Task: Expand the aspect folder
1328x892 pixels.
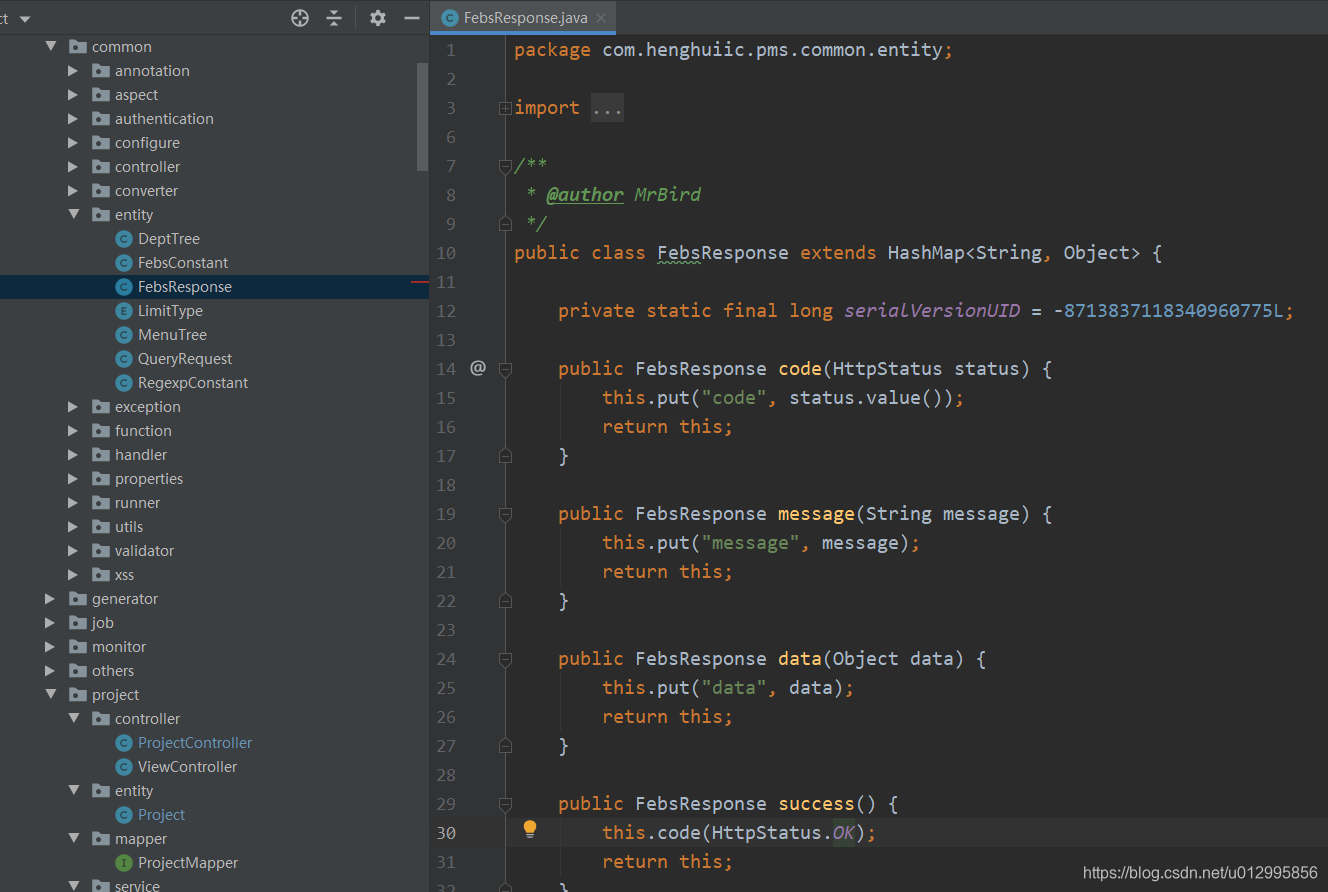Action: coord(73,94)
